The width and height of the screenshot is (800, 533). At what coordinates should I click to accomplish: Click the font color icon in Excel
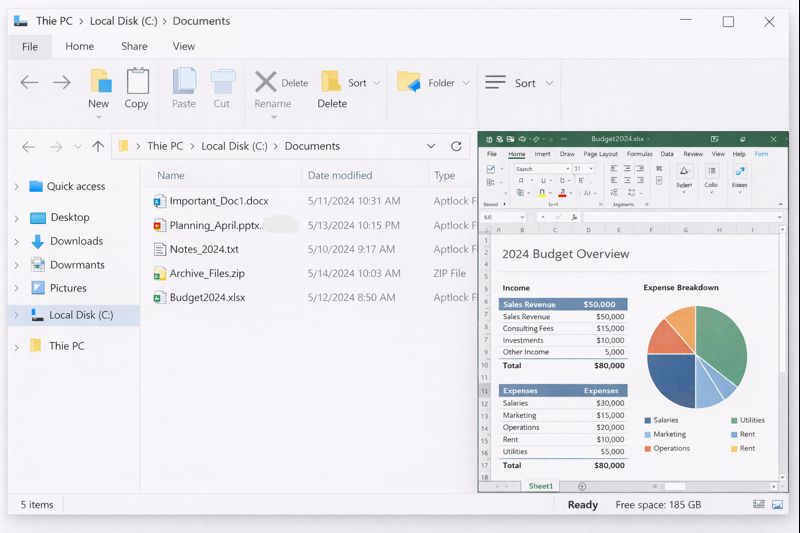(563, 192)
